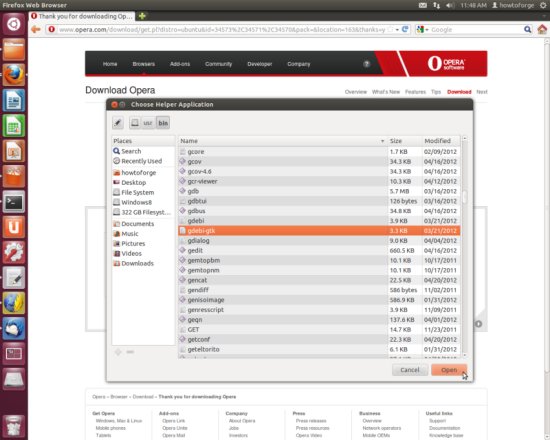This screenshot has height=440, width=550.
Task: Click the Cancel button in dialog
Action: 410,370
